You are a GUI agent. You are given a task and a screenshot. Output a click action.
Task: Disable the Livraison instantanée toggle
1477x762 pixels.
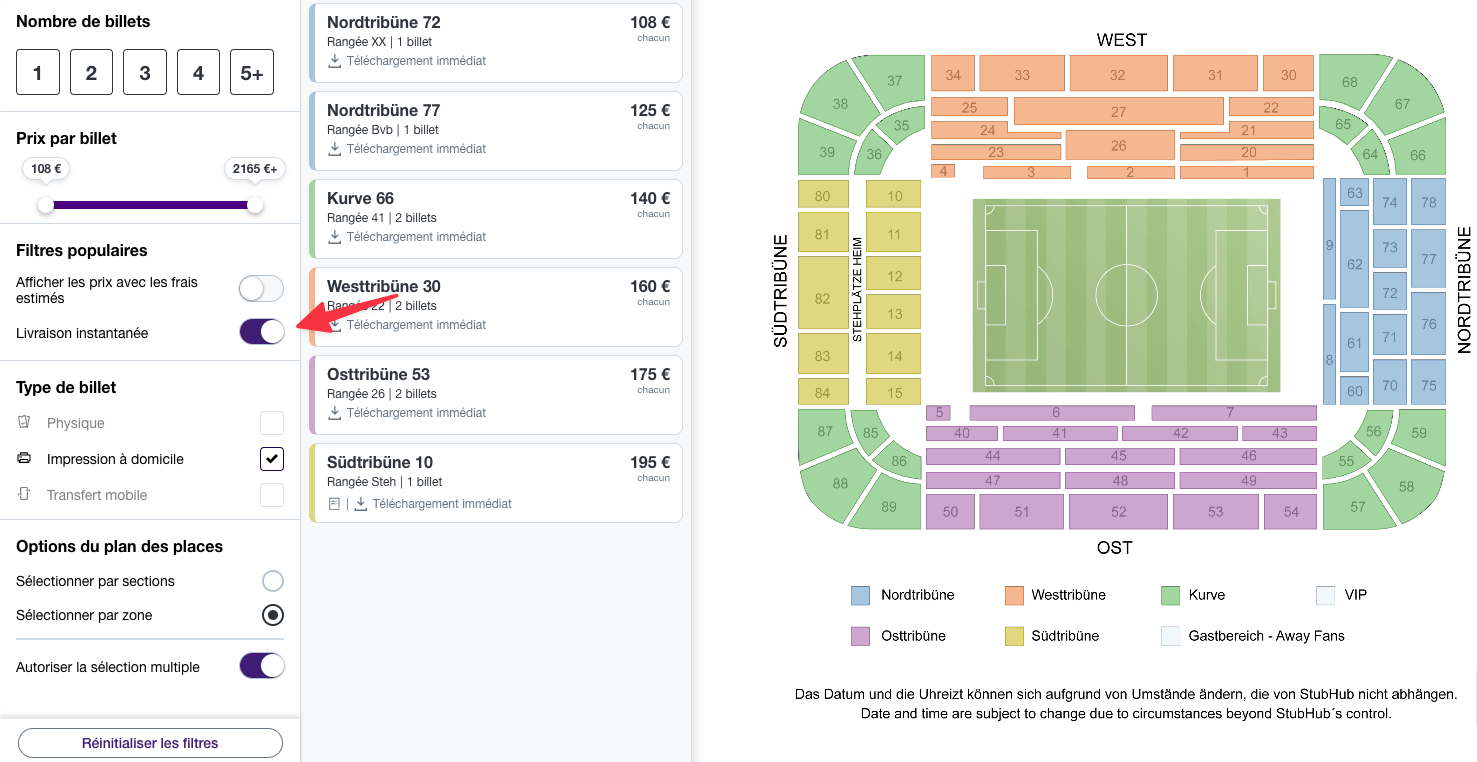pos(261,331)
